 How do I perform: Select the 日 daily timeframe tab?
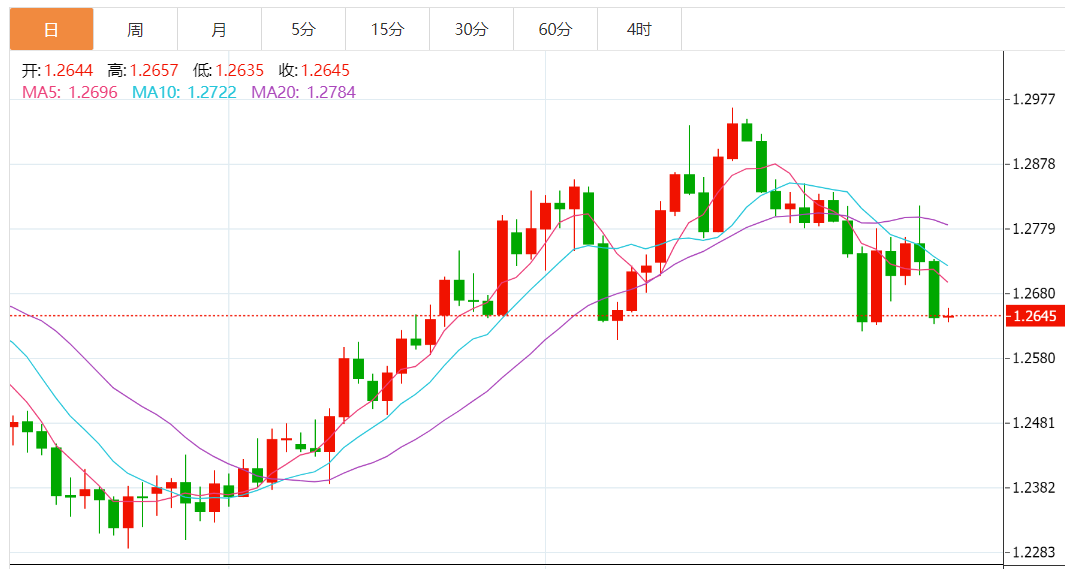tap(51, 29)
